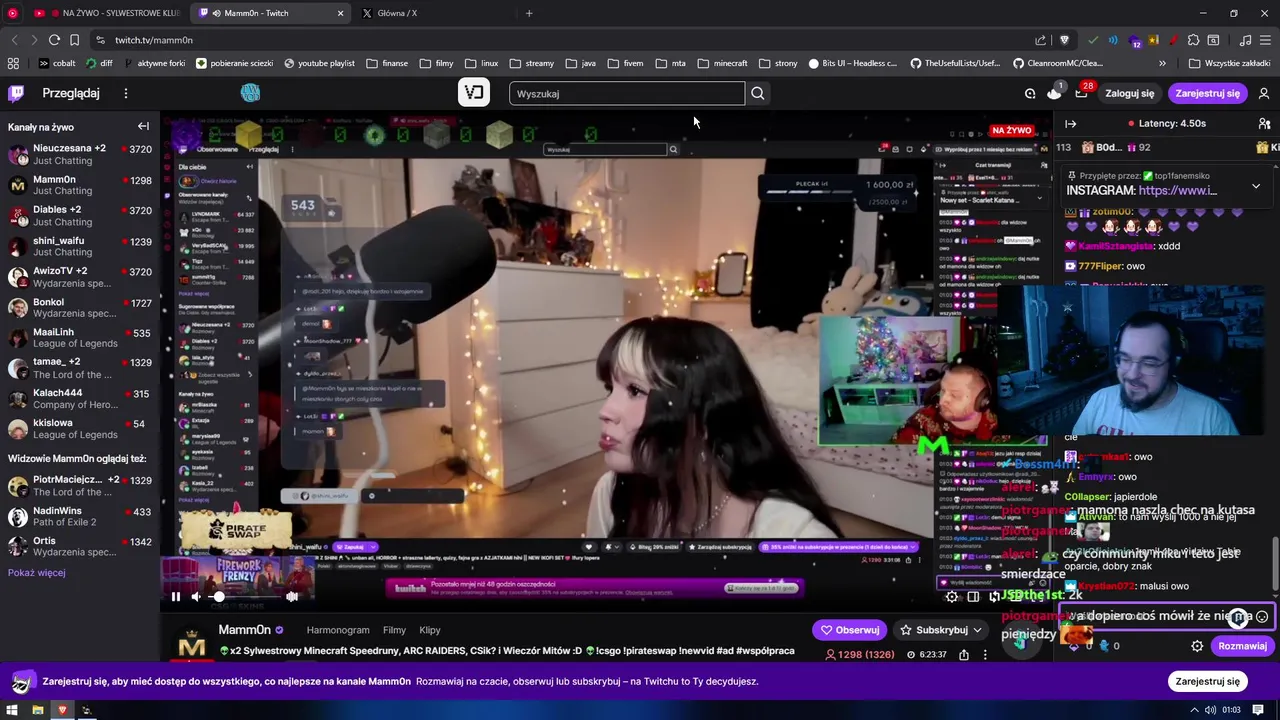Show more recommended channels (Pokaż więcej)

click(x=37, y=573)
